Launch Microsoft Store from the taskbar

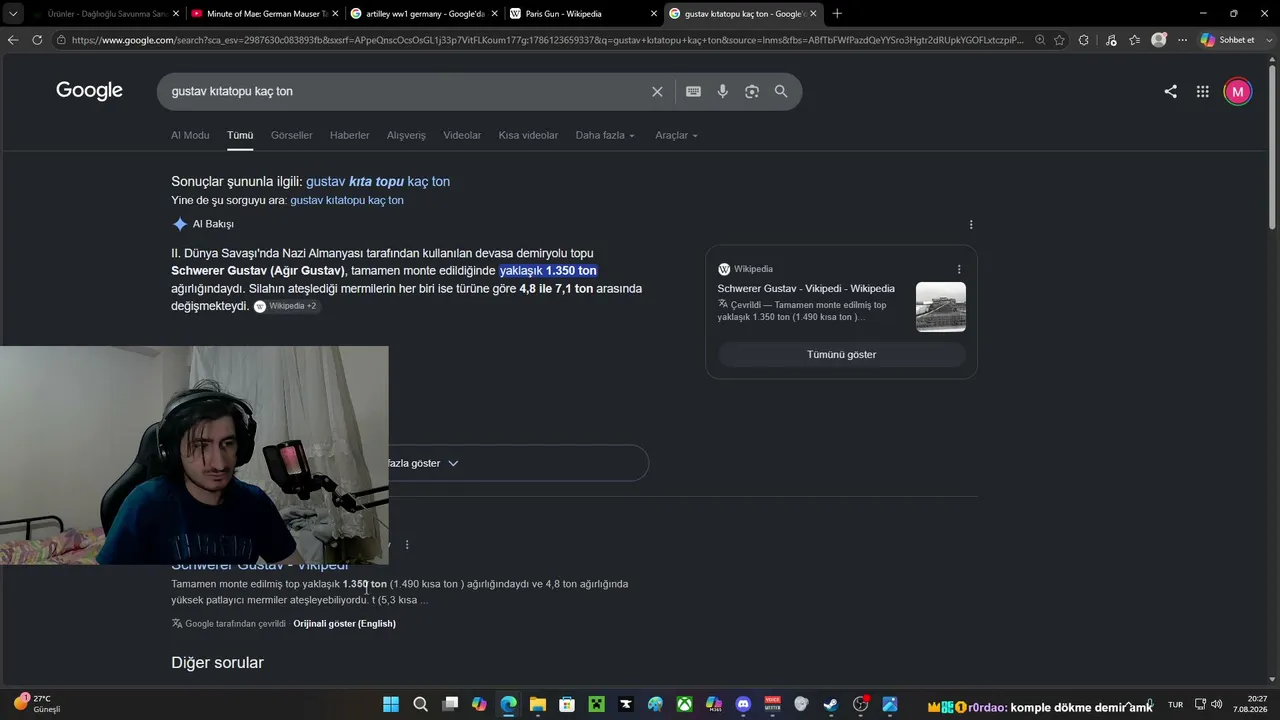pos(567,704)
